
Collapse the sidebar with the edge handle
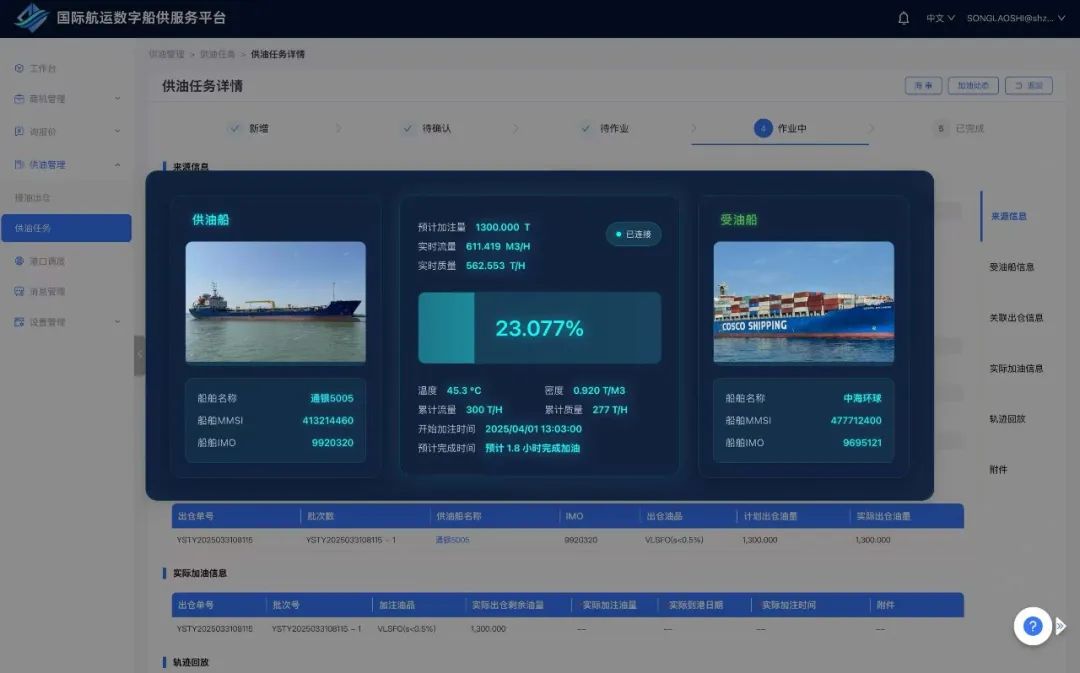[x=139, y=355]
